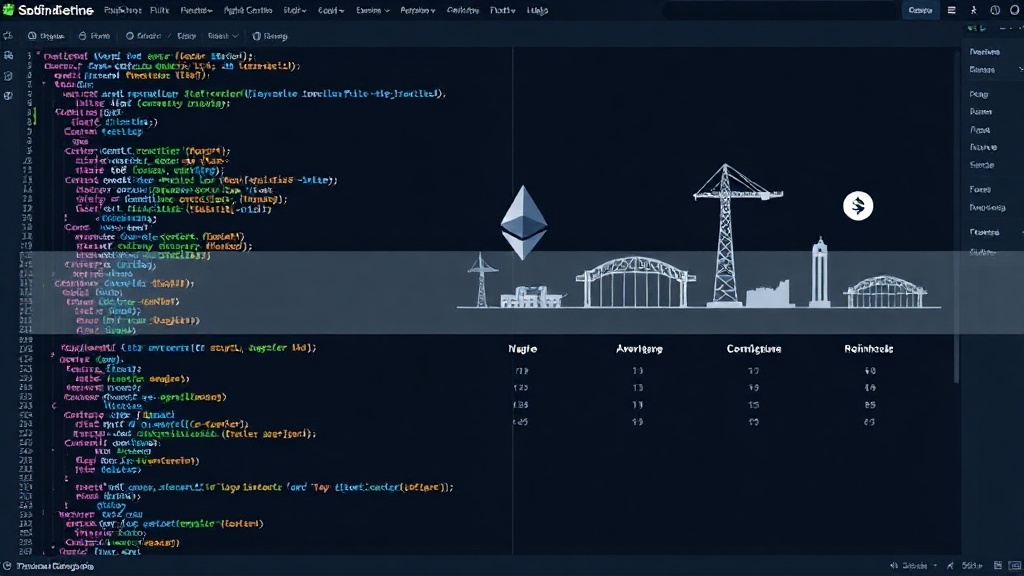The image size is (1024, 576).
Task: Open the small dropdown arrow in the status bar
Action: (x=935, y=566)
